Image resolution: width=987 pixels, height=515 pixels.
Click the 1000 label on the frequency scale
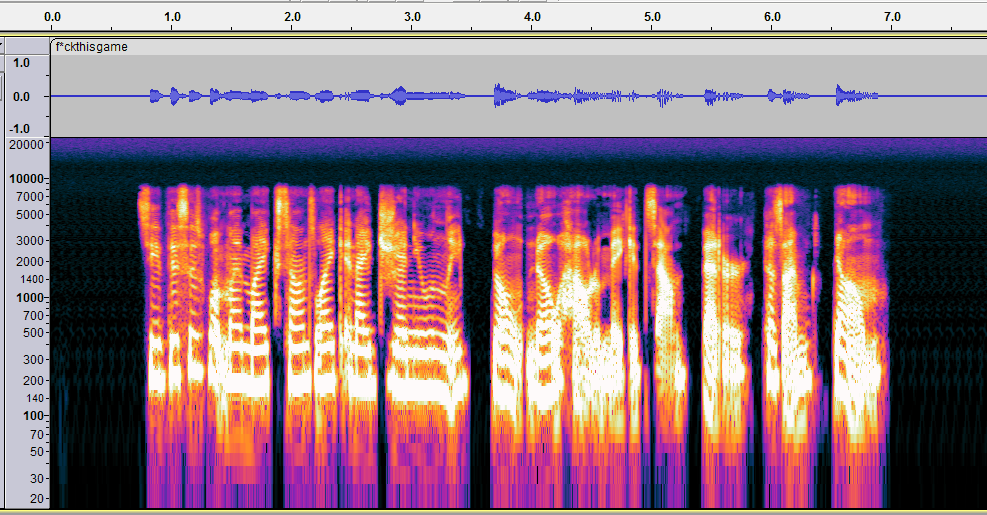click(x=30, y=298)
